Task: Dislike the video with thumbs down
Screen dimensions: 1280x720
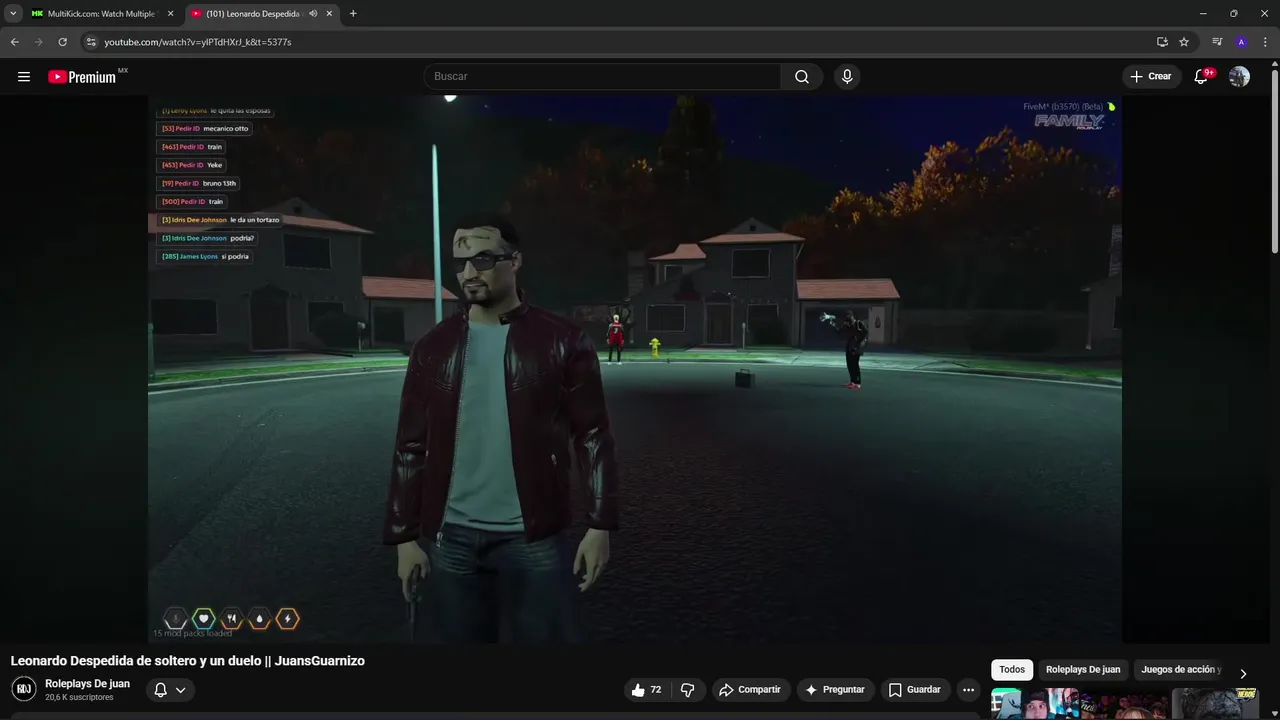Action: coord(687,690)
